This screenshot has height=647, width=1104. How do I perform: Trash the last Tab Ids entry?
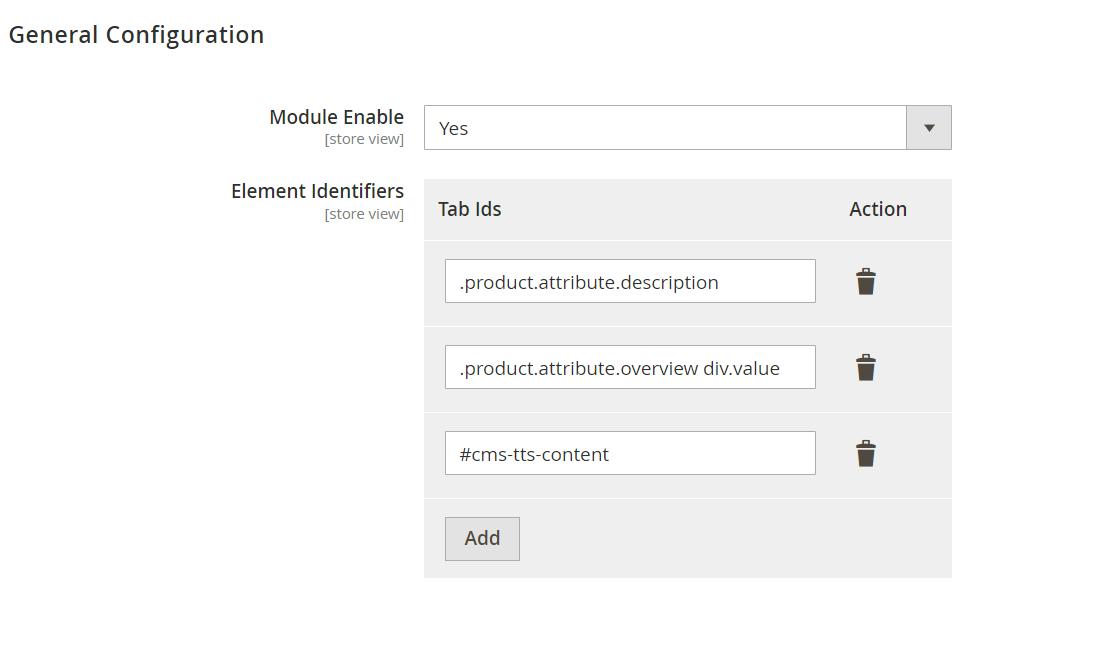click(x=866, y=454)
